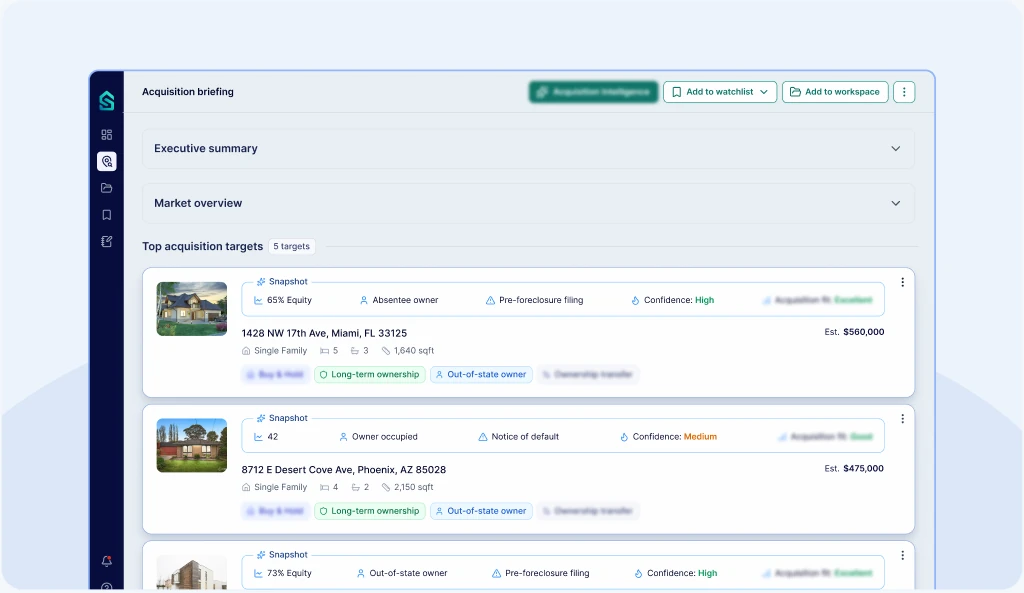1024x593 pixels.
Task: Open the notes edit icon in sidebar
Action: (x=106, y=242)
